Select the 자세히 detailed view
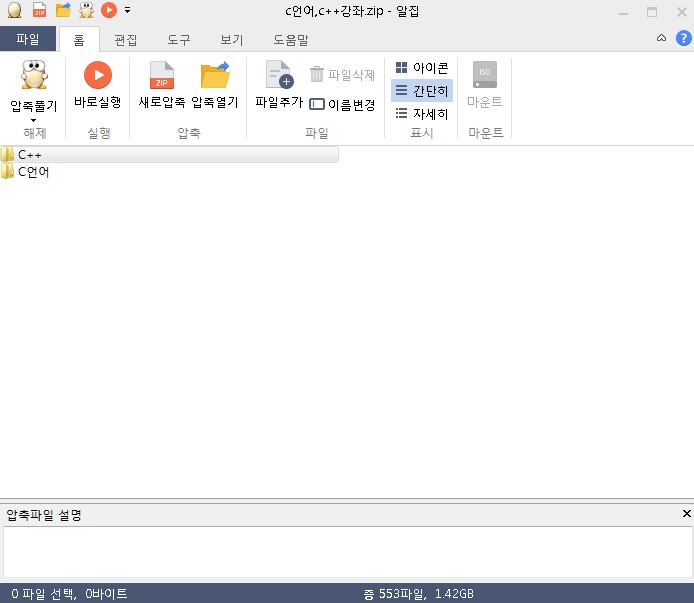694x603 pixels. [422, 114]
